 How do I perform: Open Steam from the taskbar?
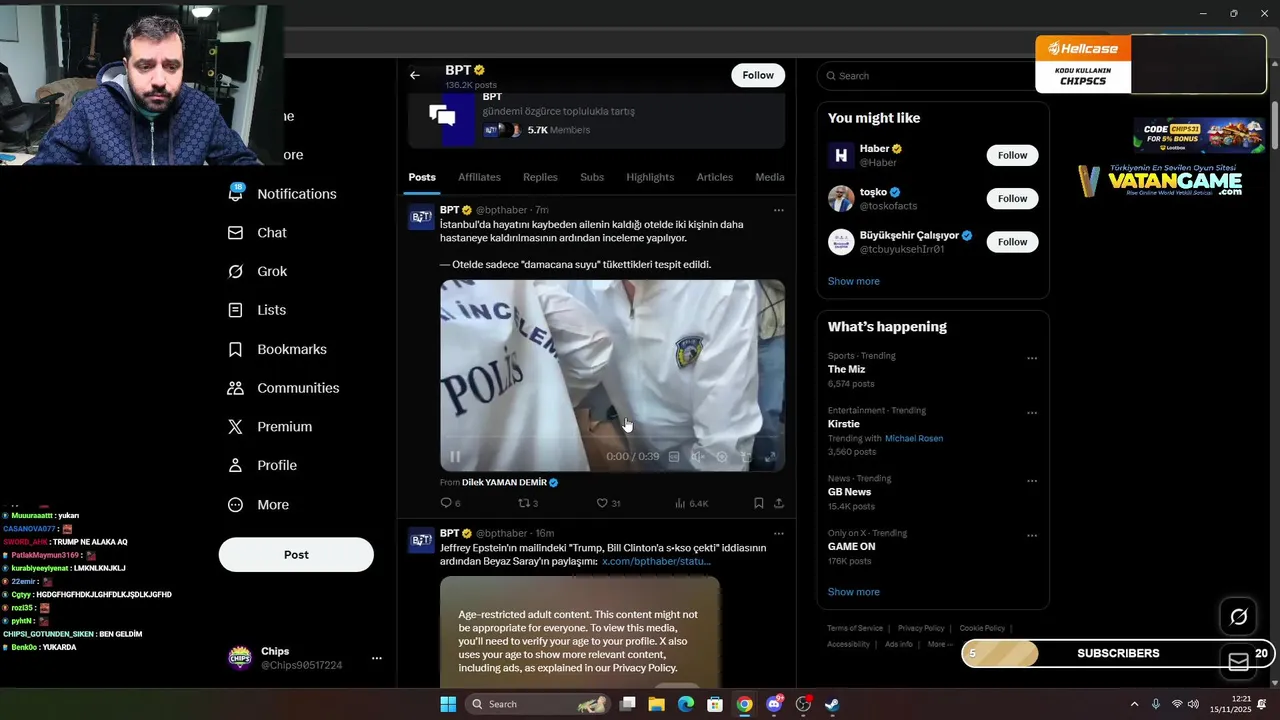click(x=832, y=704)
